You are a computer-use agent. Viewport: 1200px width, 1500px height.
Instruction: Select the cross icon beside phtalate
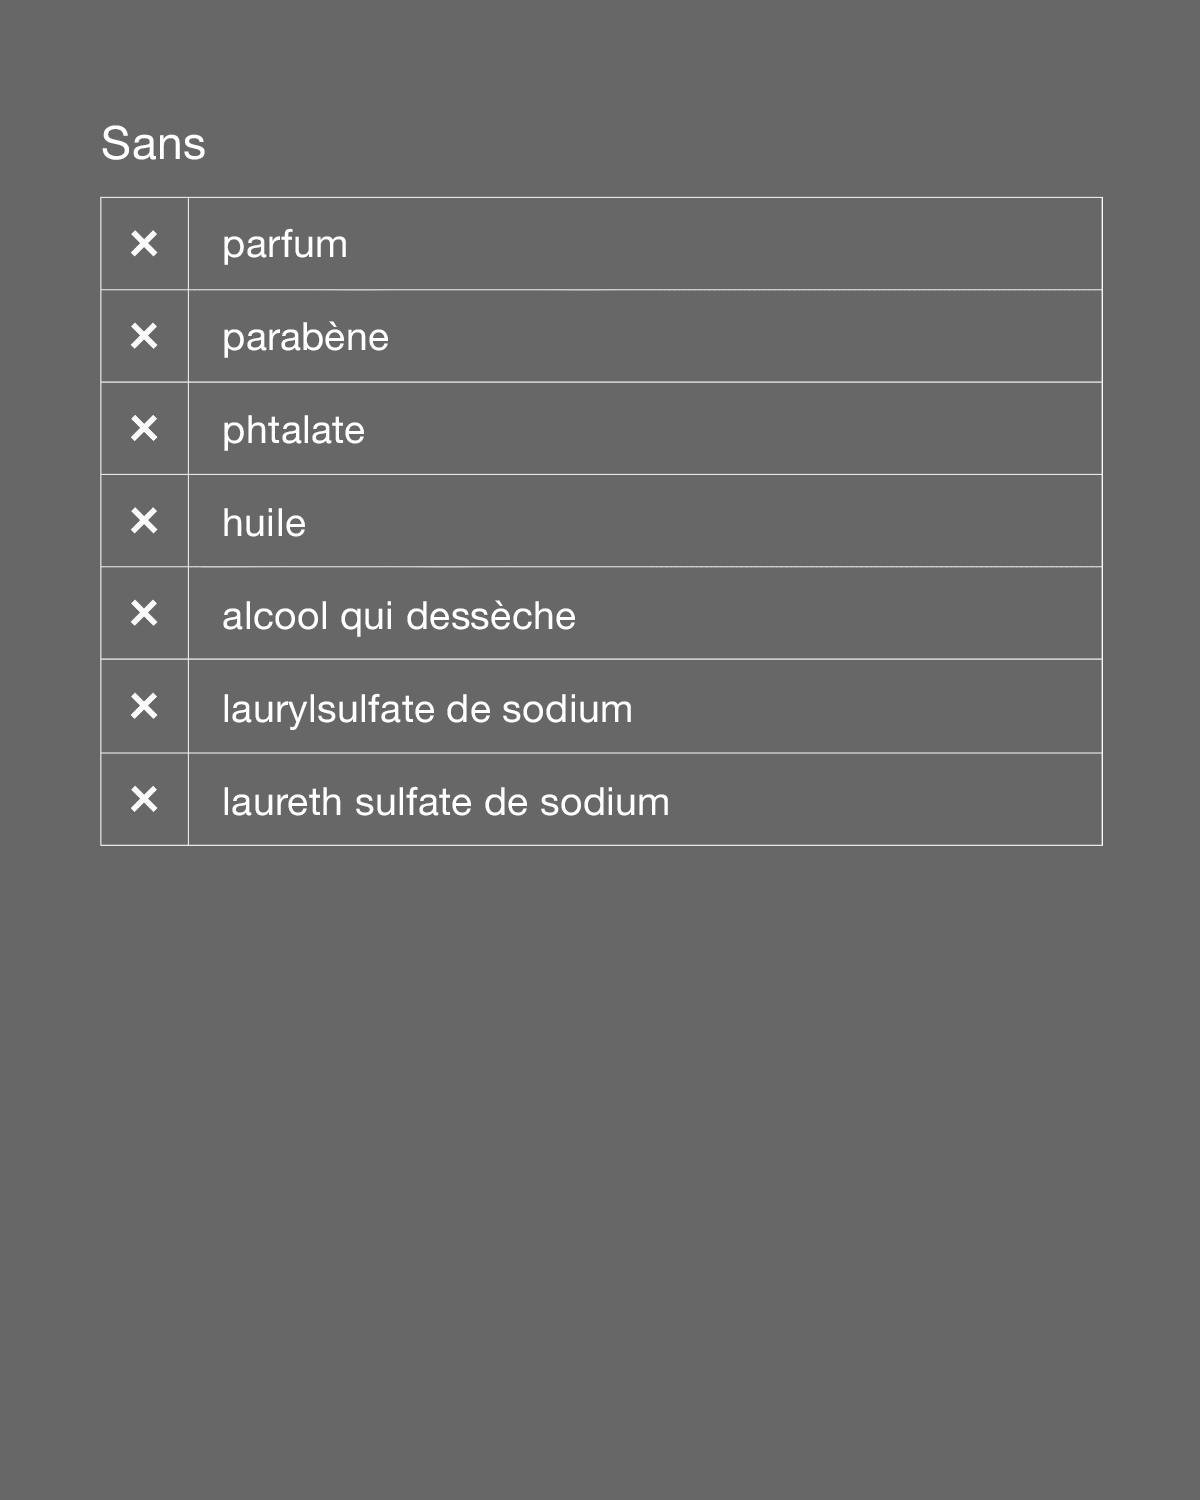144,429
